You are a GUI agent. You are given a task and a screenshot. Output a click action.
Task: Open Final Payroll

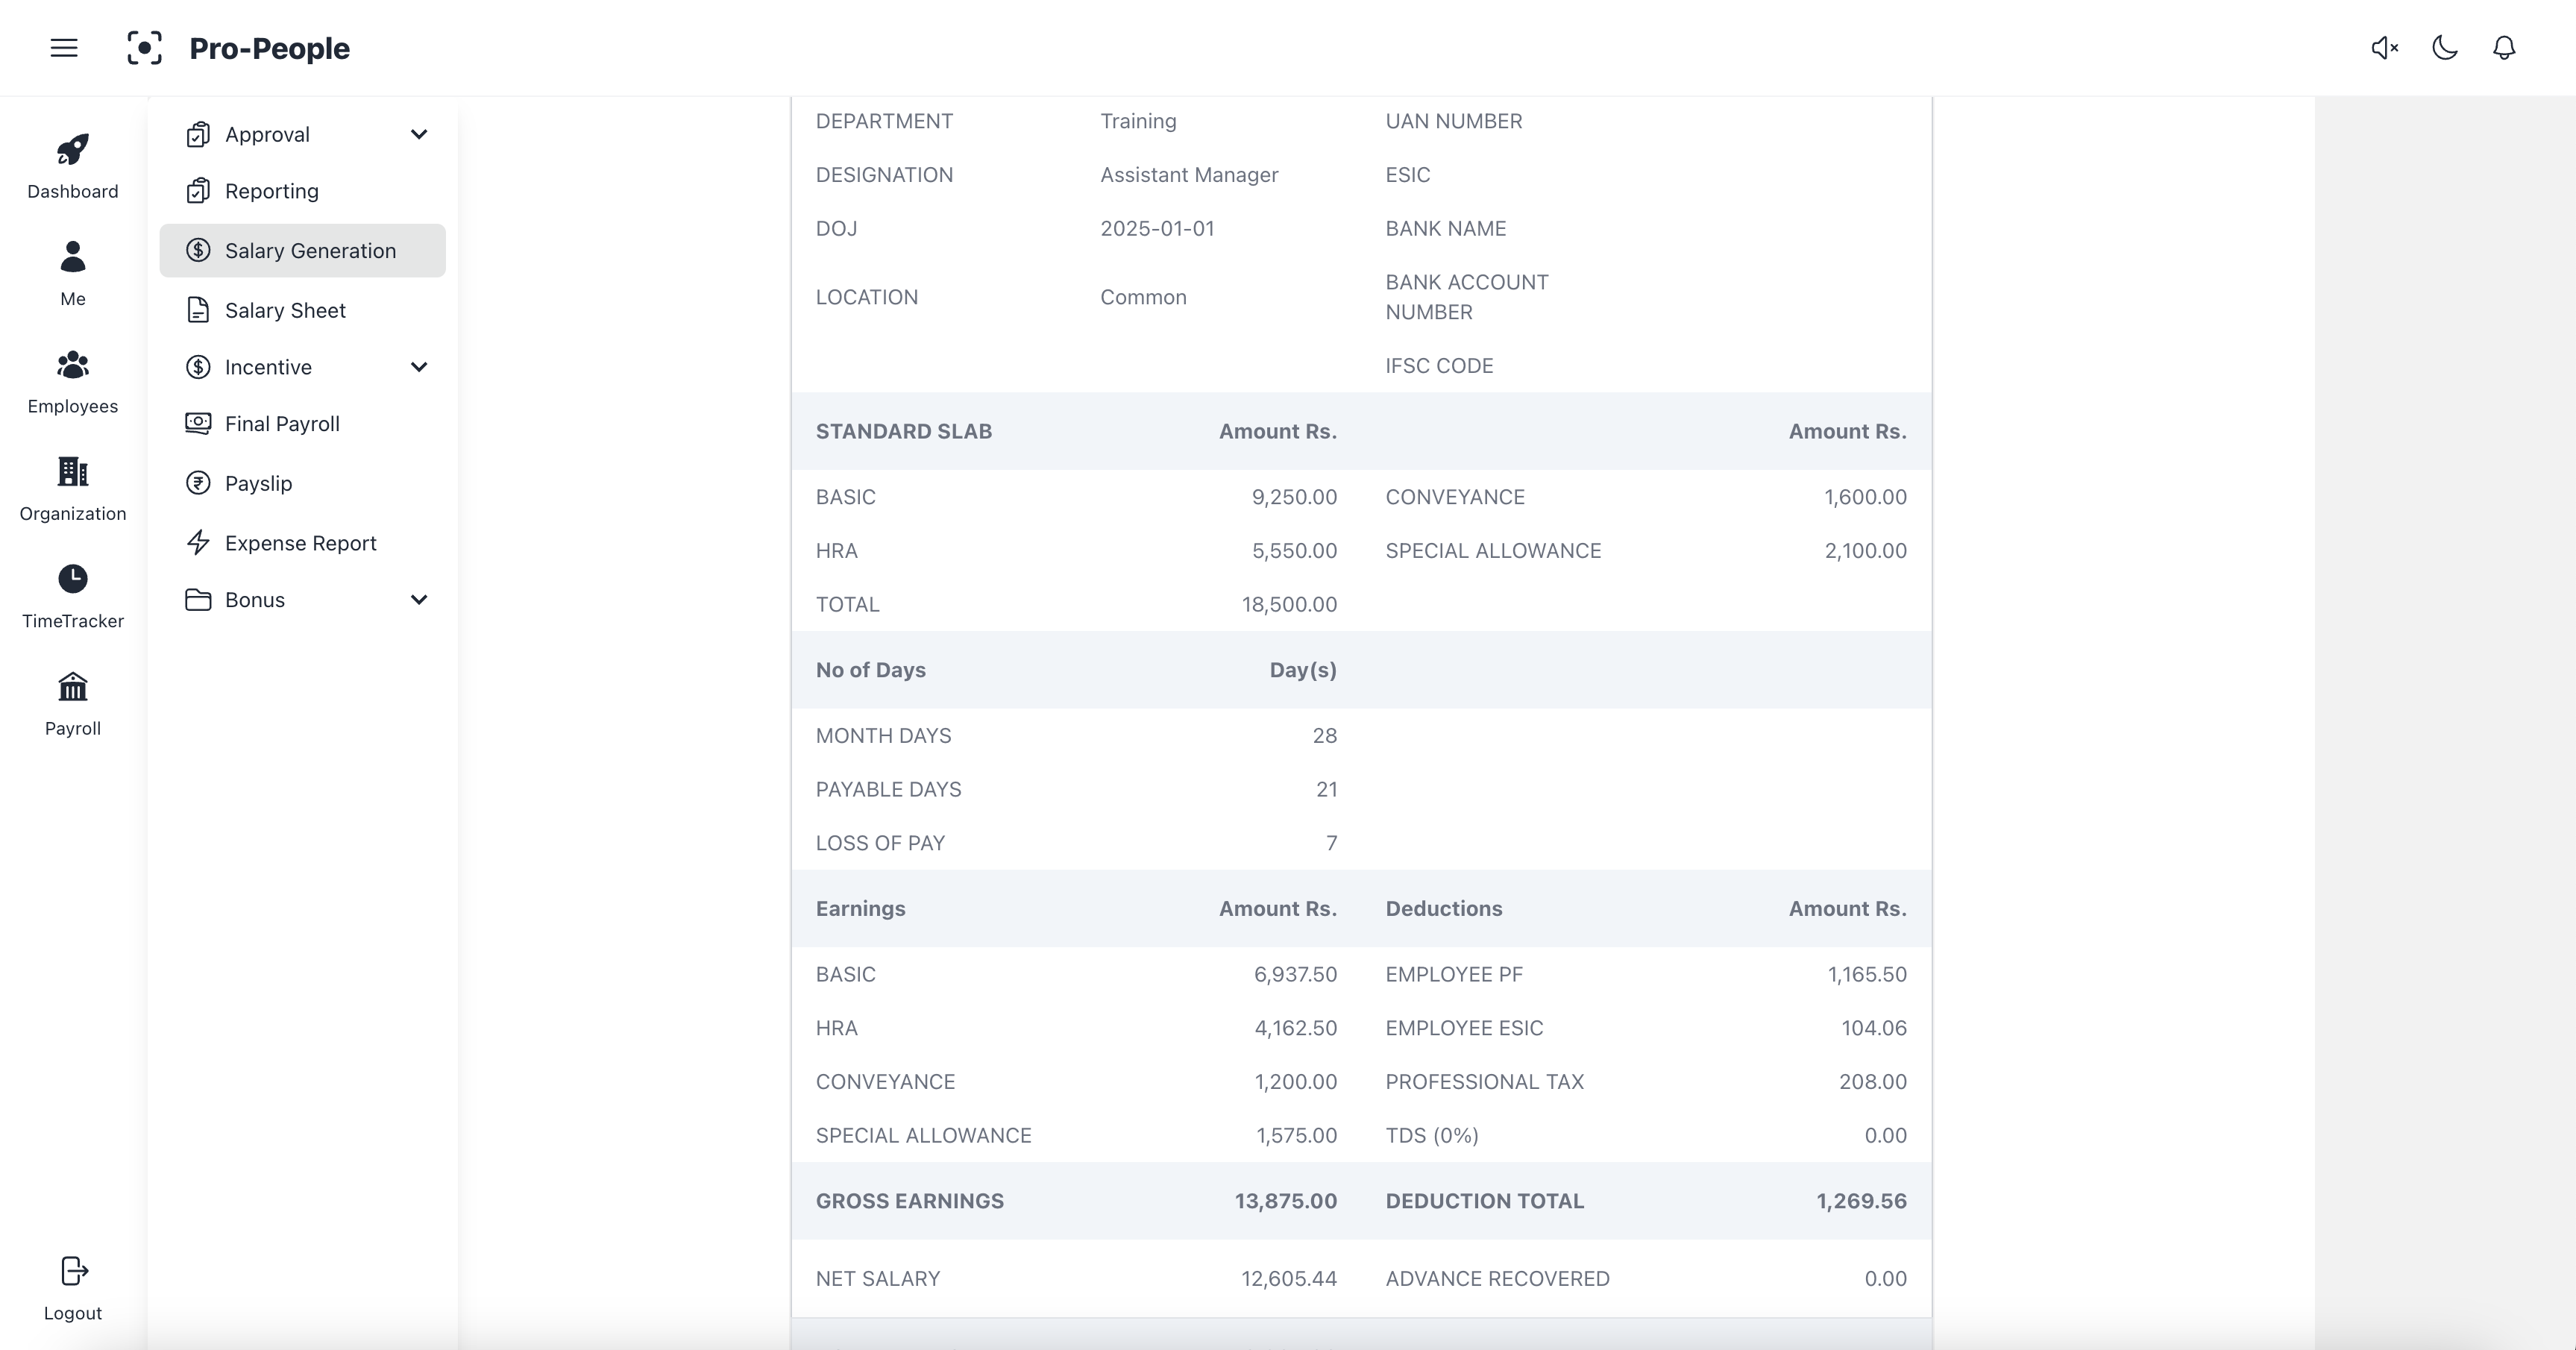(x=282, y=423)
